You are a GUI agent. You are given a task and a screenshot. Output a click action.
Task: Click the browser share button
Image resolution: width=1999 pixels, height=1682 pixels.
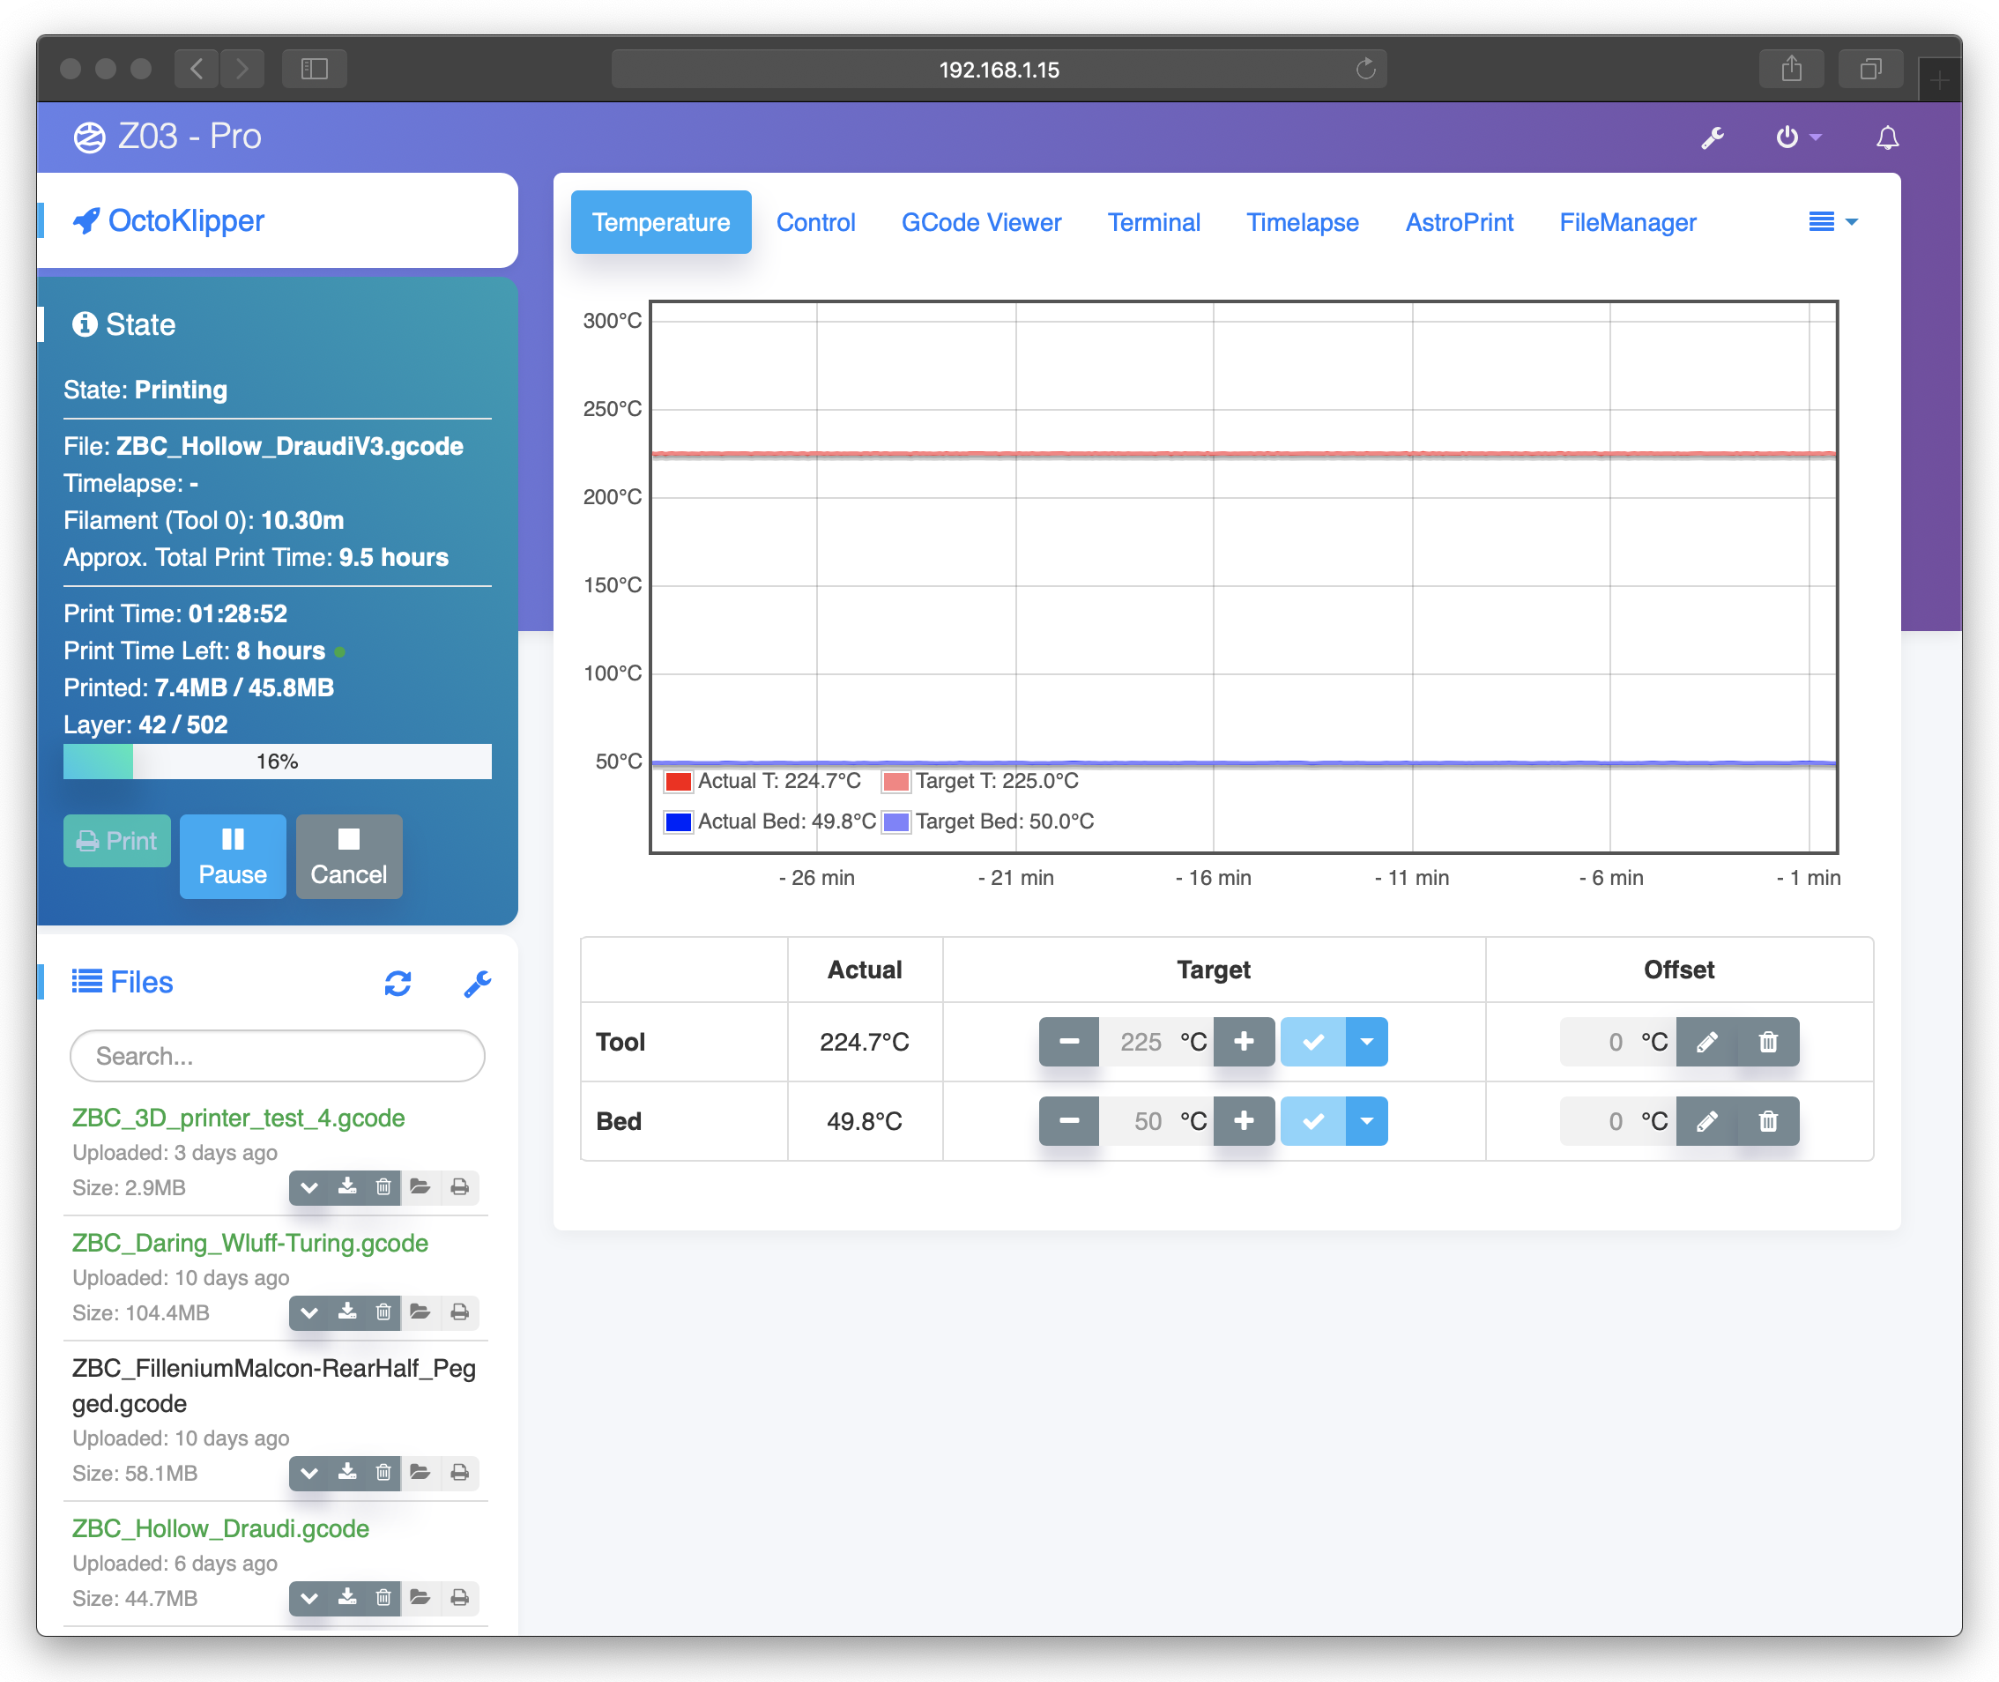1791,68
